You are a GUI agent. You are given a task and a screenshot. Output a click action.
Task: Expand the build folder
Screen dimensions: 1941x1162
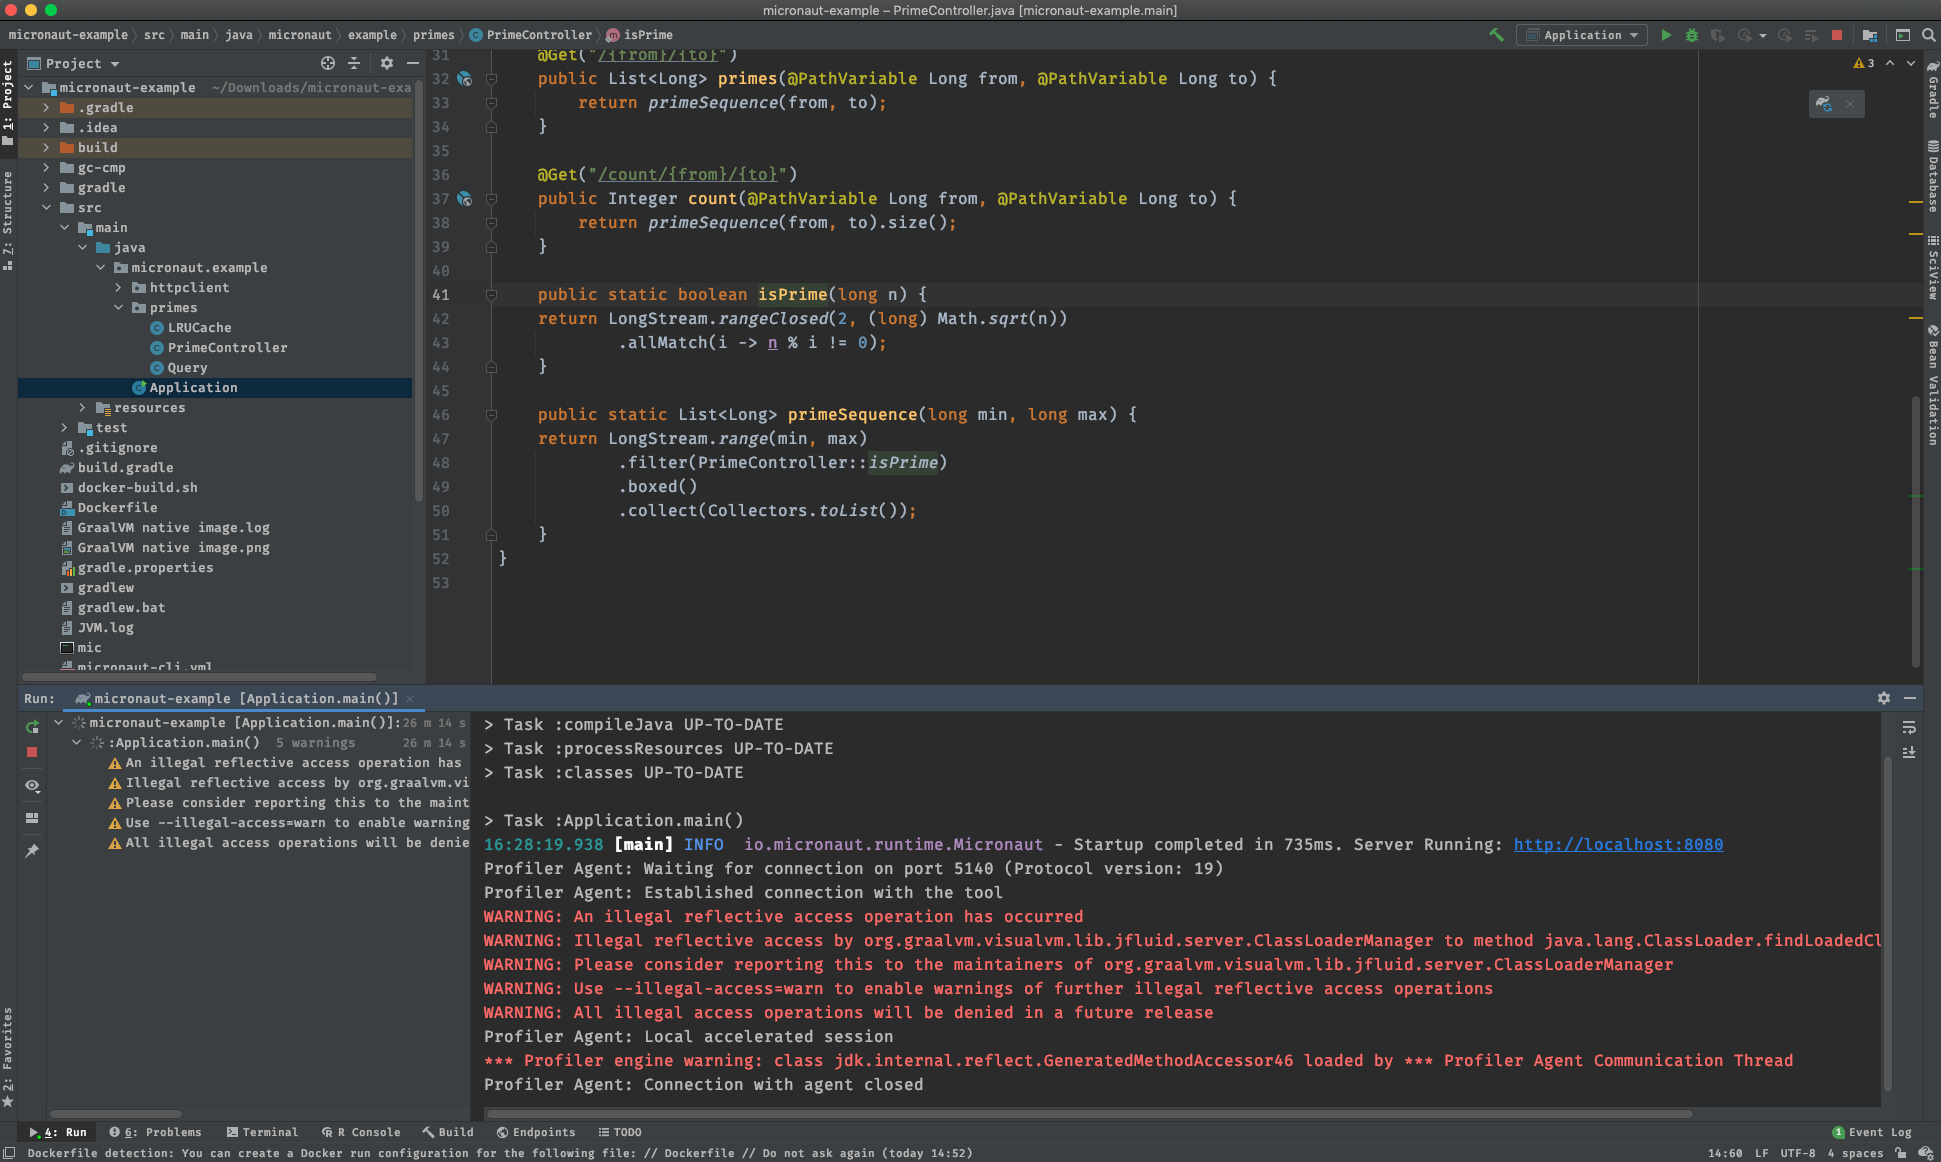(46, 148)
